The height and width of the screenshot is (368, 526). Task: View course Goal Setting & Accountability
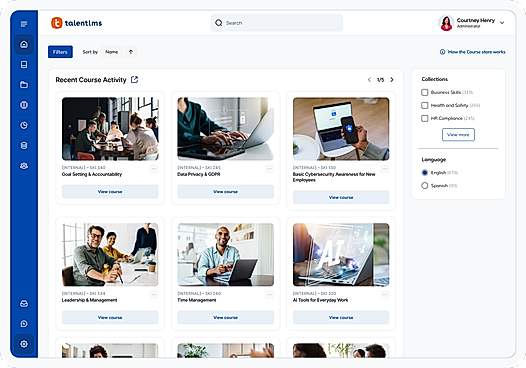click(110, 192)
